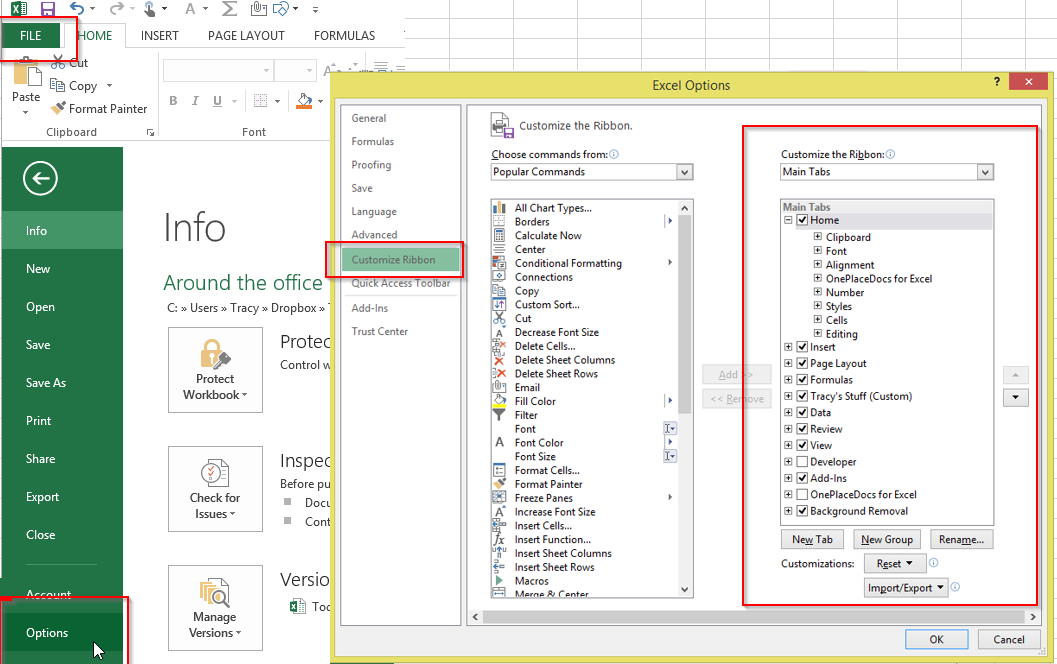Click the Rename... button

point(961,539)
